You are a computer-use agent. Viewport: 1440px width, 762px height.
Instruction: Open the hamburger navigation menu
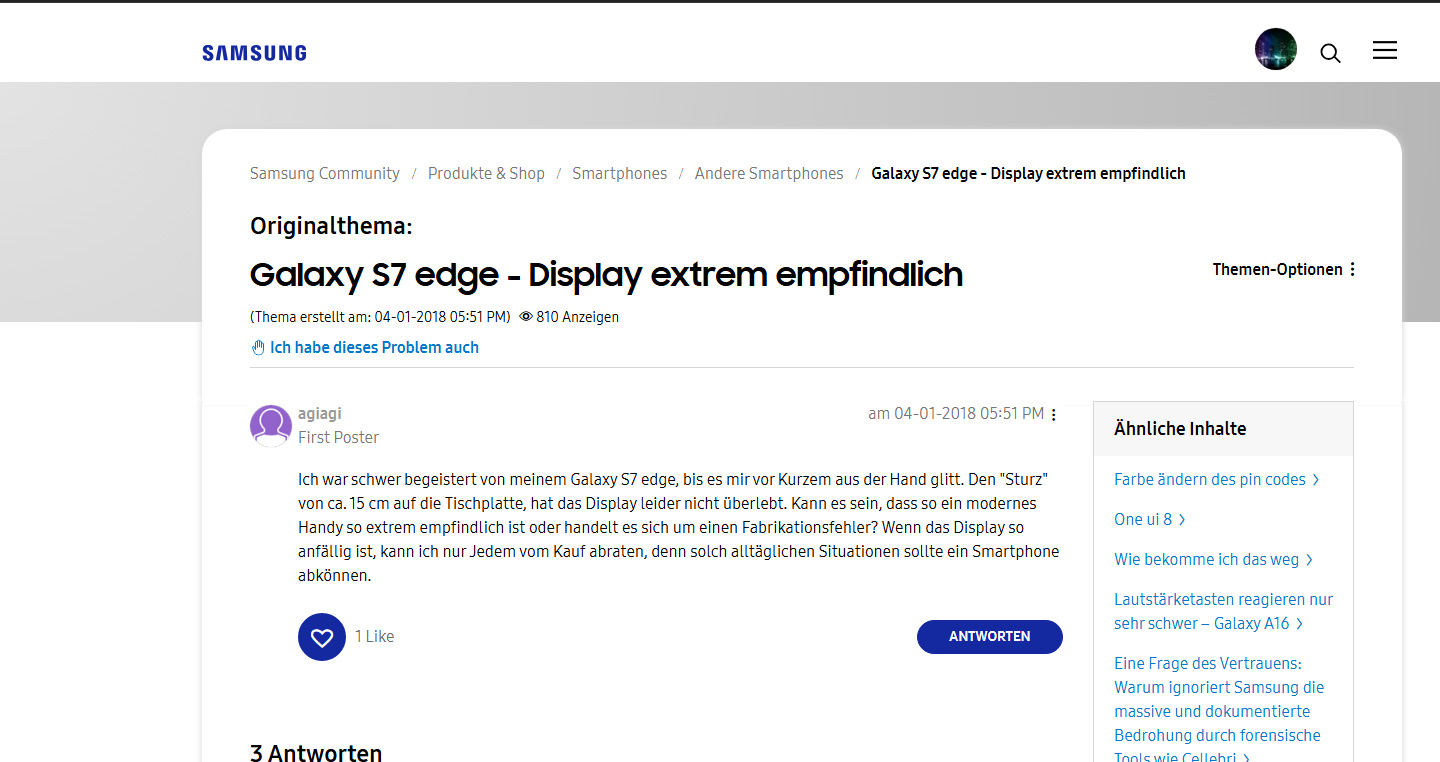coord(1384,50)
